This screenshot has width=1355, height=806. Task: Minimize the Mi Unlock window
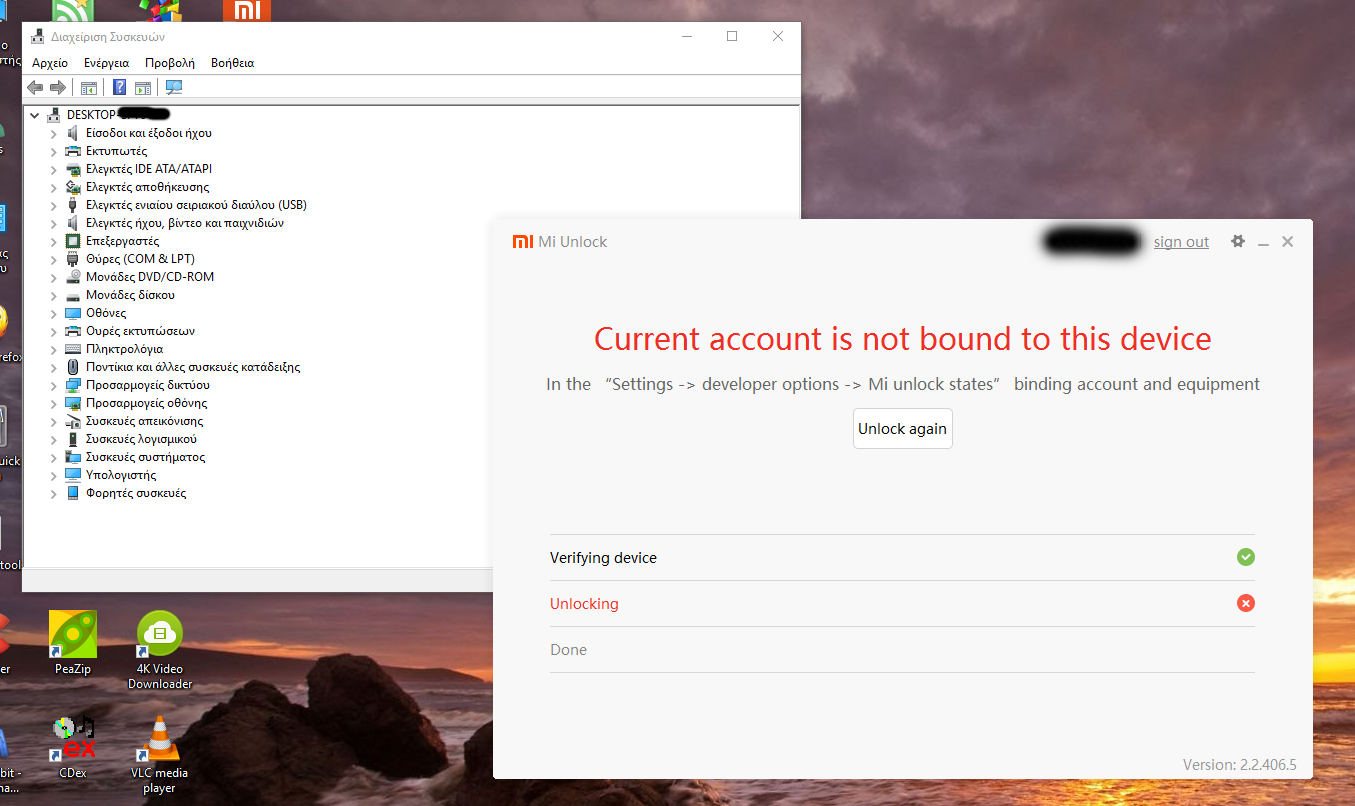coord(1263,242)
